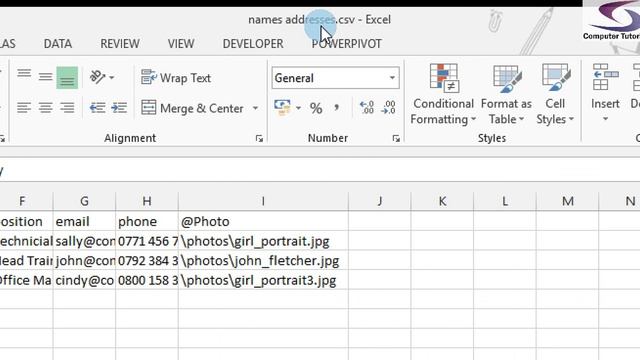This screenshot has height=360, width=640.
Task: Select column H header
Action: [147, 201]
